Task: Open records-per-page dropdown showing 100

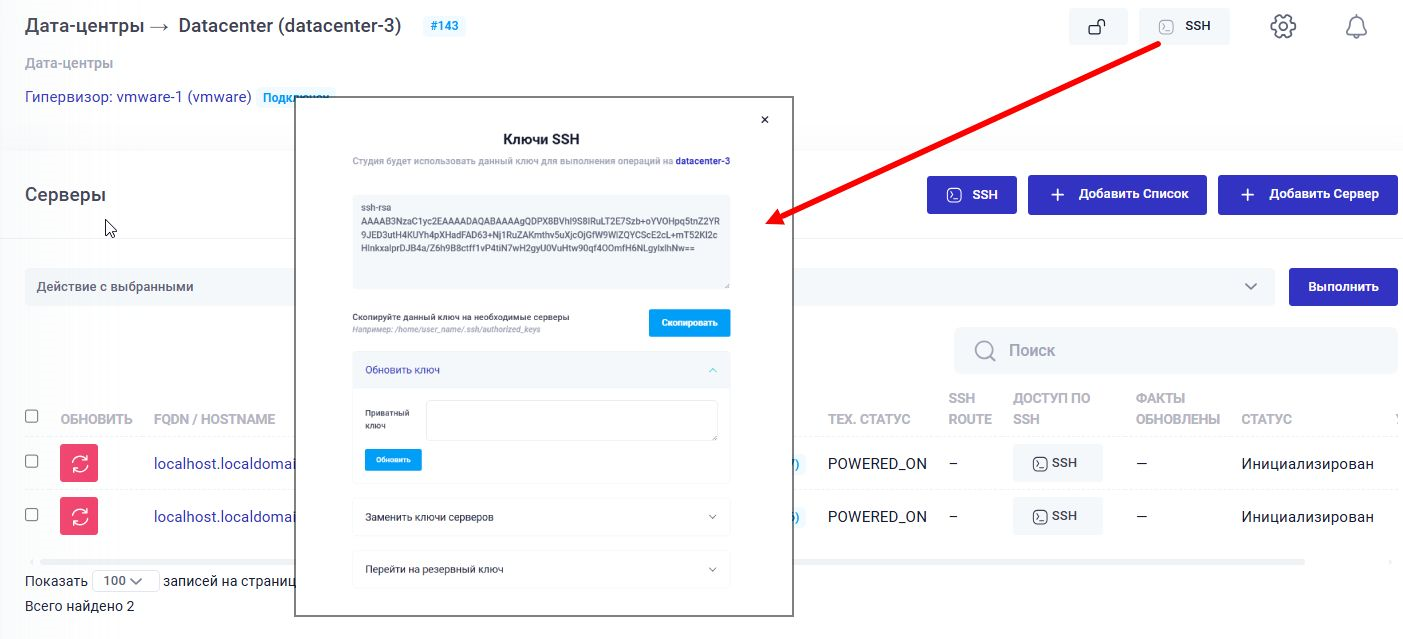Action: [125, 581]
